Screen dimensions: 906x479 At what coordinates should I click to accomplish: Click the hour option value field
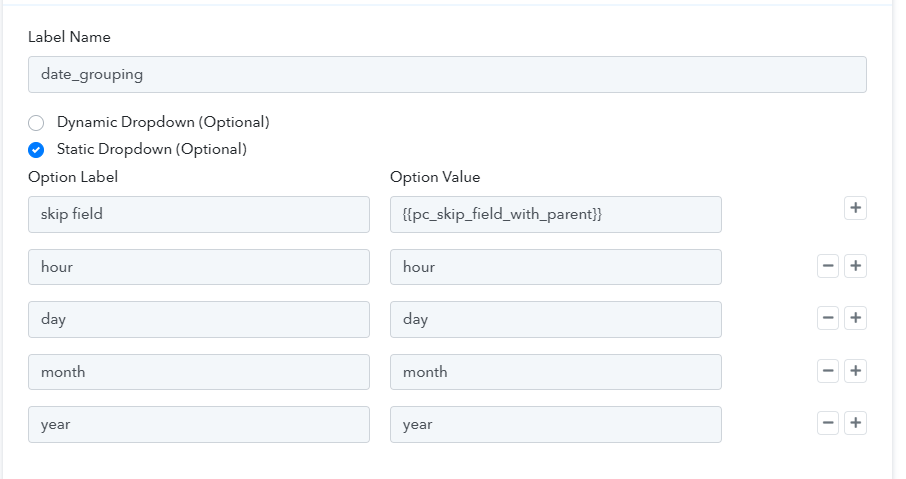[x=555, y=267]
